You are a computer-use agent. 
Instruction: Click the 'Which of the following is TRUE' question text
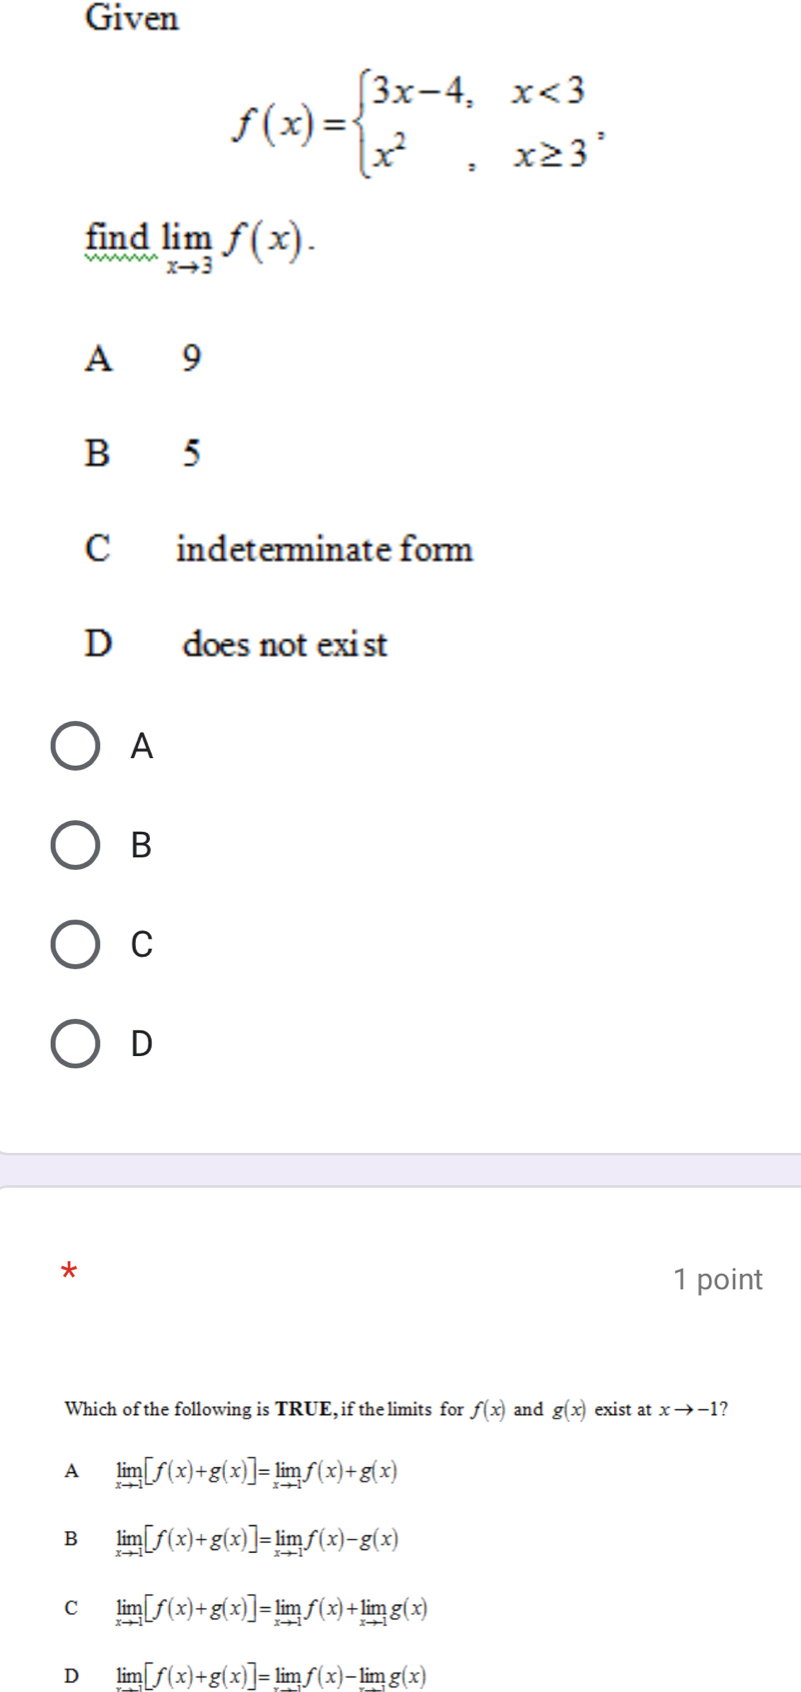[x=396, y=1409]
